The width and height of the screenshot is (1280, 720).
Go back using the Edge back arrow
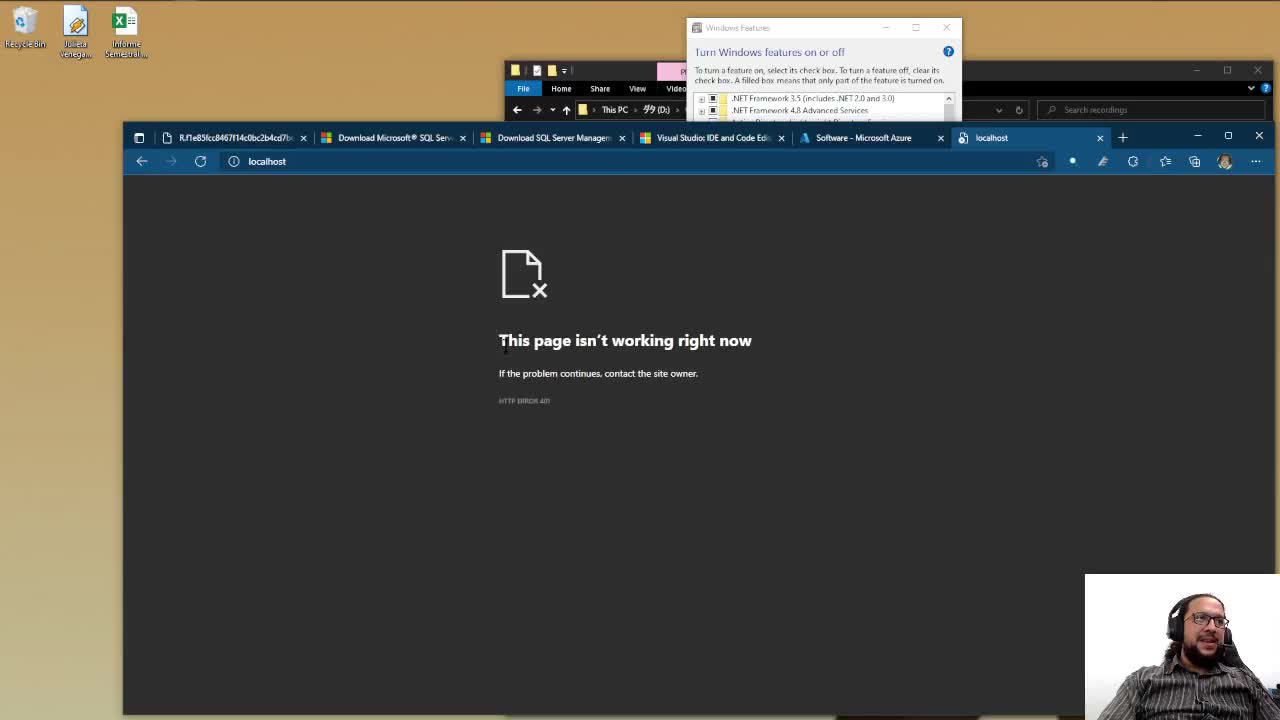pyautogui.click(x=142, y=161)
